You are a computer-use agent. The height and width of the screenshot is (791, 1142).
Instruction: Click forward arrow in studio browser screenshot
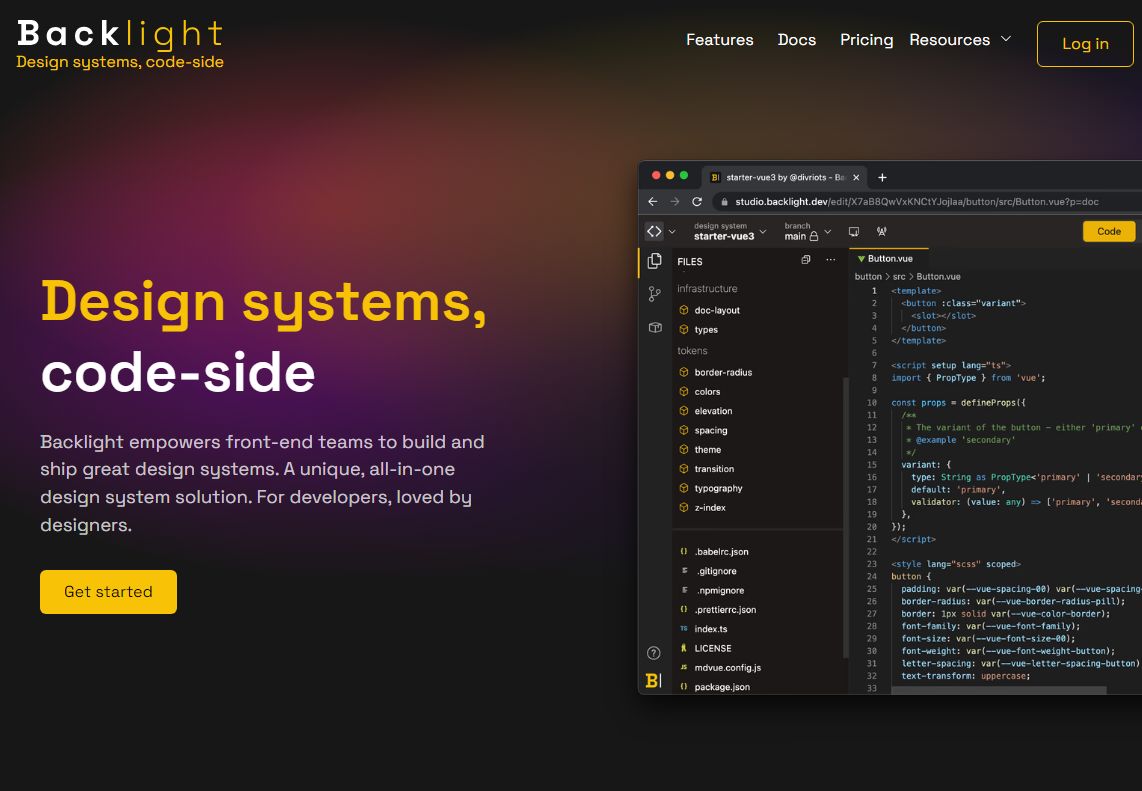674,202
